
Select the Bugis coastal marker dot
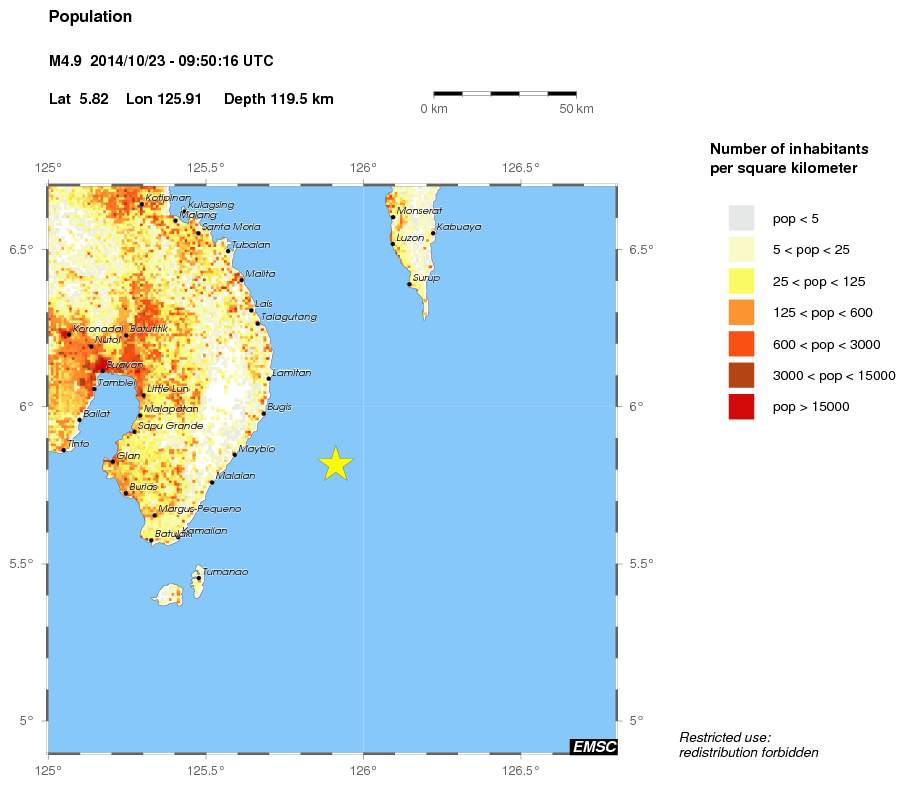point(264,413)
